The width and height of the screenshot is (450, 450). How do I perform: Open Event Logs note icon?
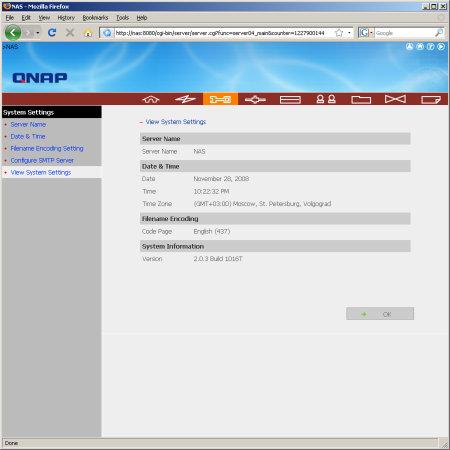tap(431, 99)
